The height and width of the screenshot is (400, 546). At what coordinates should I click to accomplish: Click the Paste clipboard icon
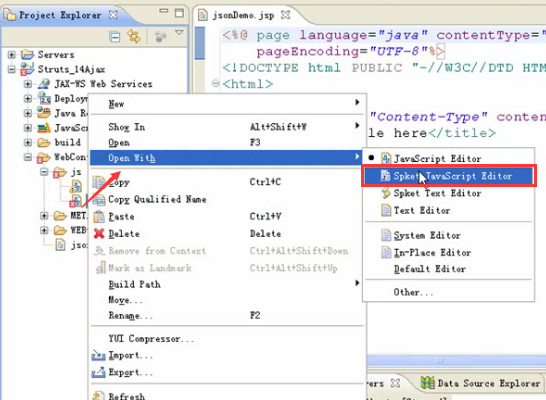pos(99,216)
